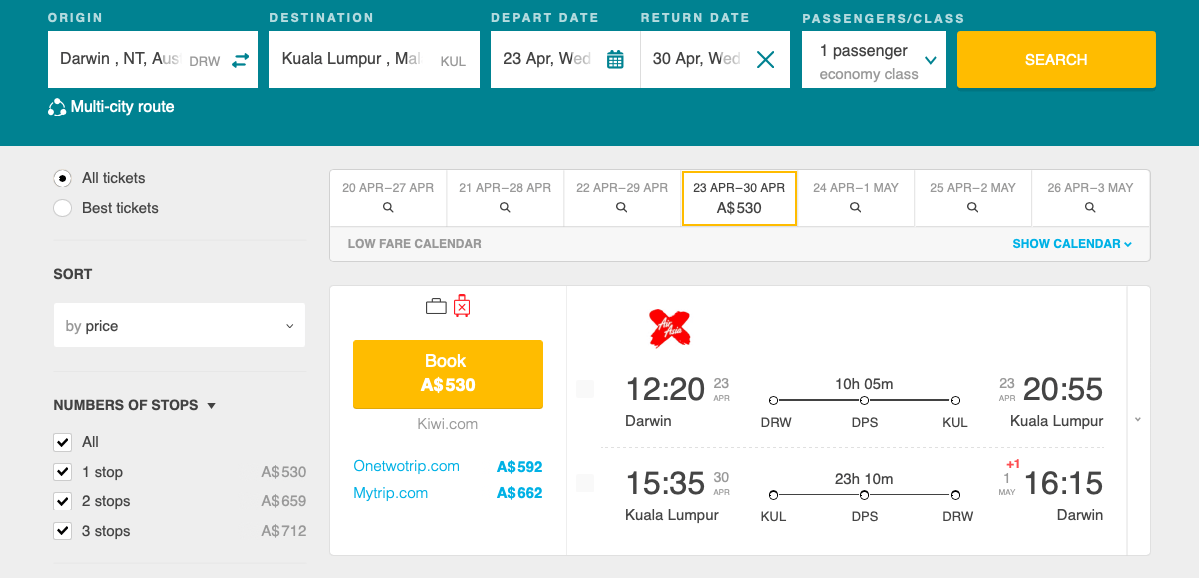Click the A$662 Mytrip price
The height and width of the screenshot is (578, 1199).
519,493
